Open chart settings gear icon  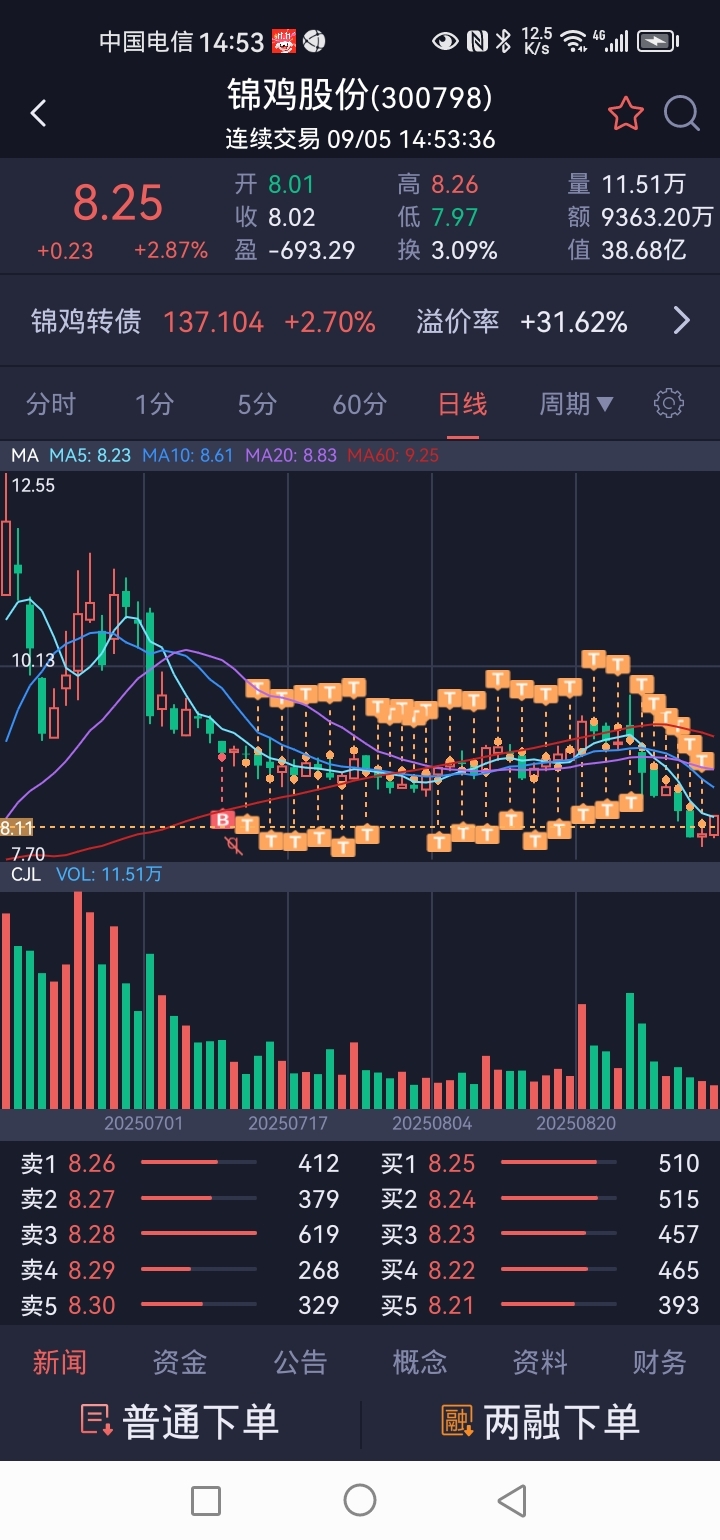point(668,404)
